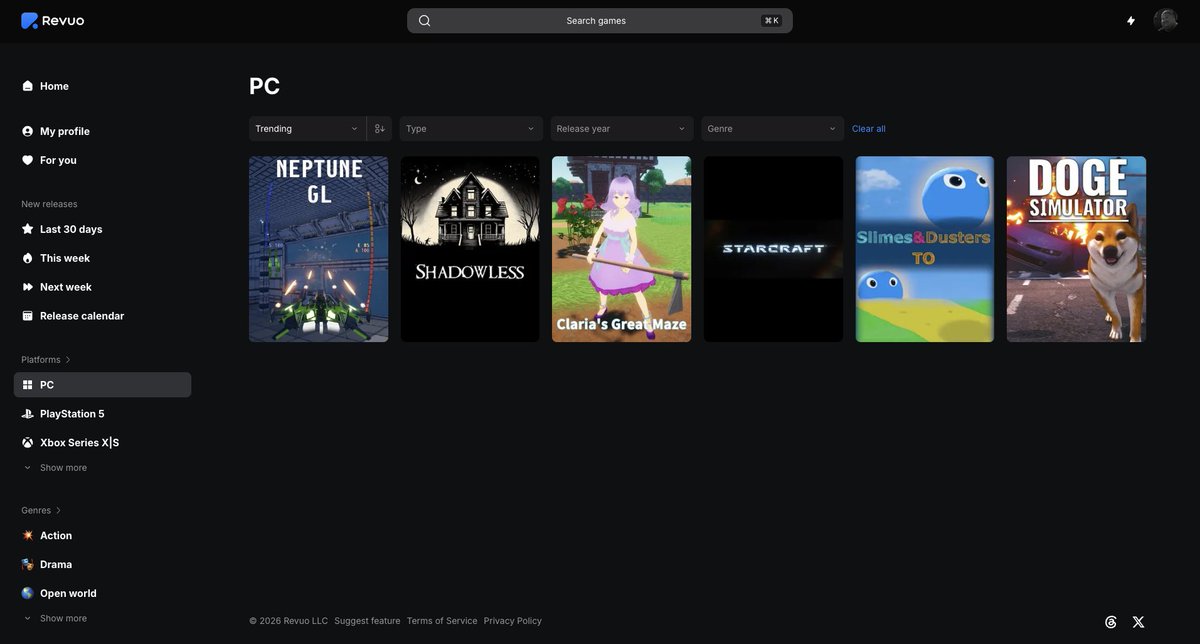Click the Release calendar icon
Viewport: 1200px width, 644px height.
(27, 316)
